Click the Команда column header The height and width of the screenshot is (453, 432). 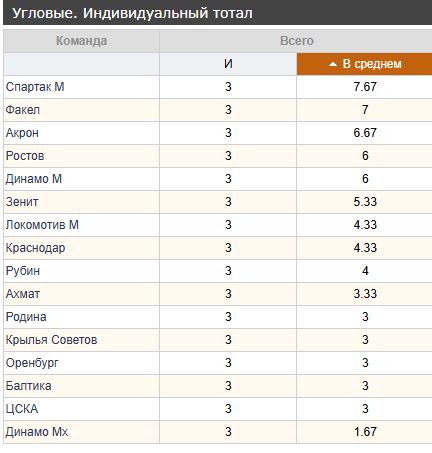pos(81,41)
